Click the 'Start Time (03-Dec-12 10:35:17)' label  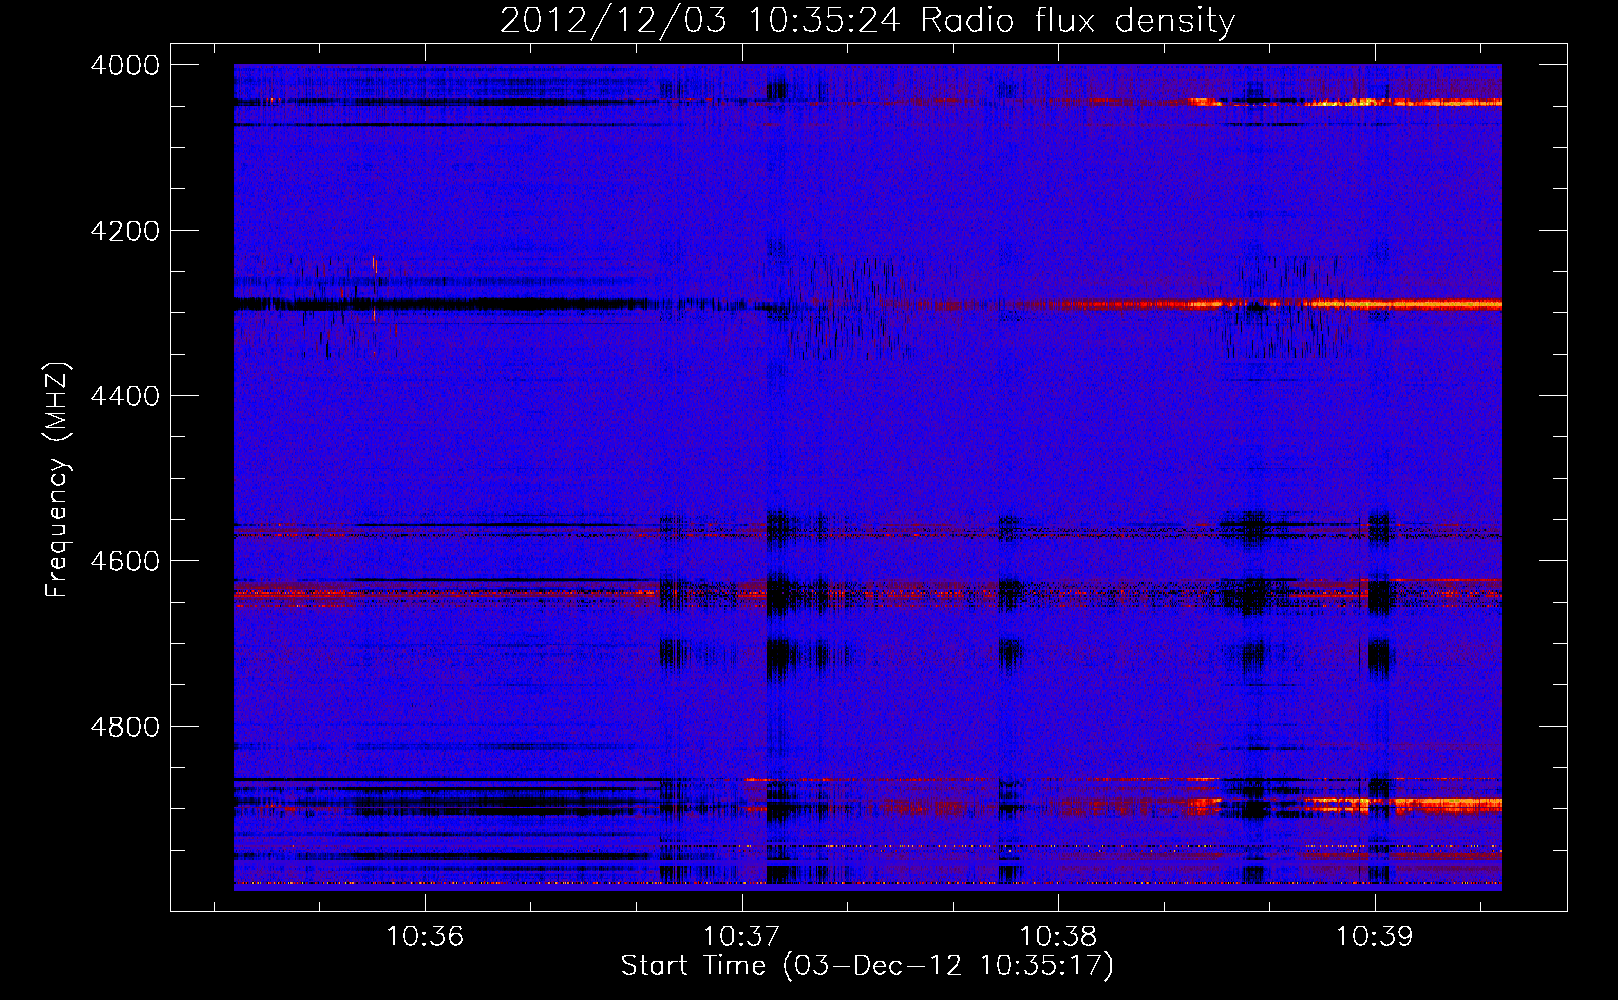click(x=867, y=966)
